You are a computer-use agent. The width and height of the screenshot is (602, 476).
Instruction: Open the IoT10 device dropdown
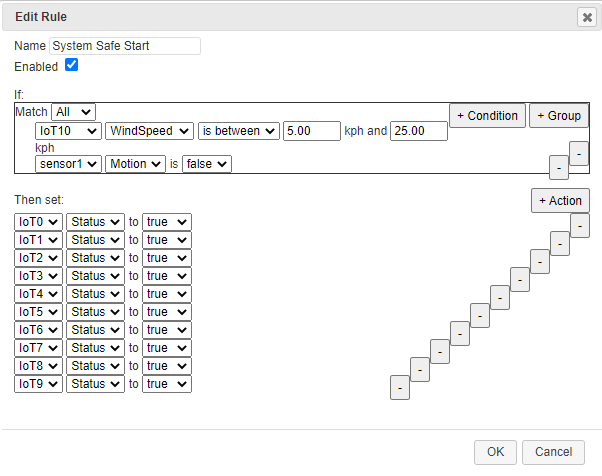[68, 131]
